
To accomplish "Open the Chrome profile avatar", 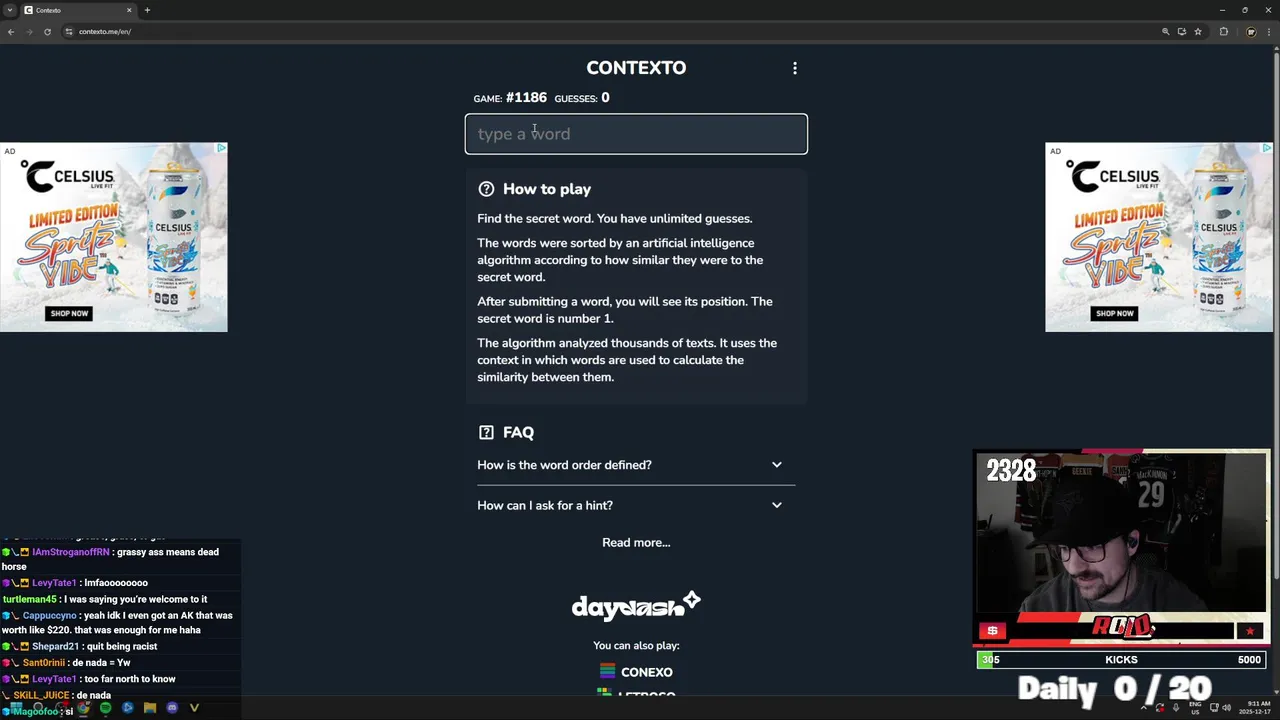I will (x=1250, y=31).
